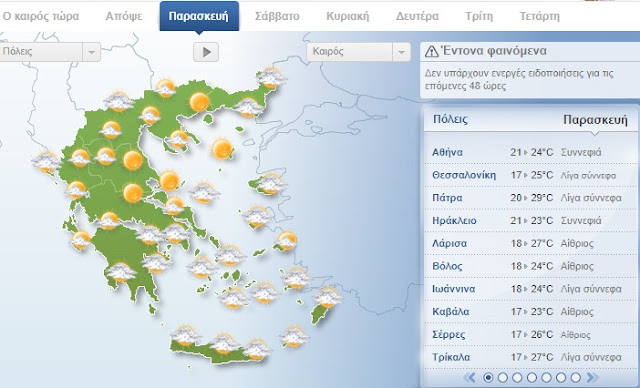
Task: Open the Καβάλα city forecast
Action: (451, 312)
